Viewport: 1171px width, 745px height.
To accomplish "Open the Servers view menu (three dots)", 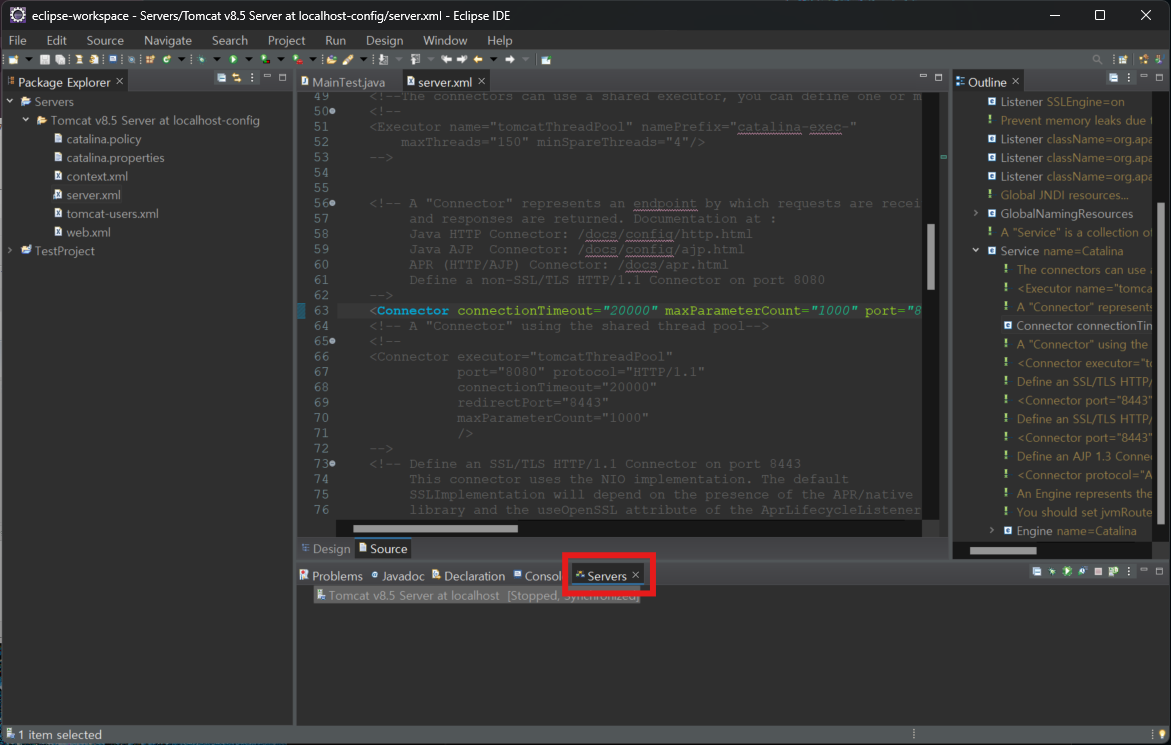I will (x=1128, y=572).
